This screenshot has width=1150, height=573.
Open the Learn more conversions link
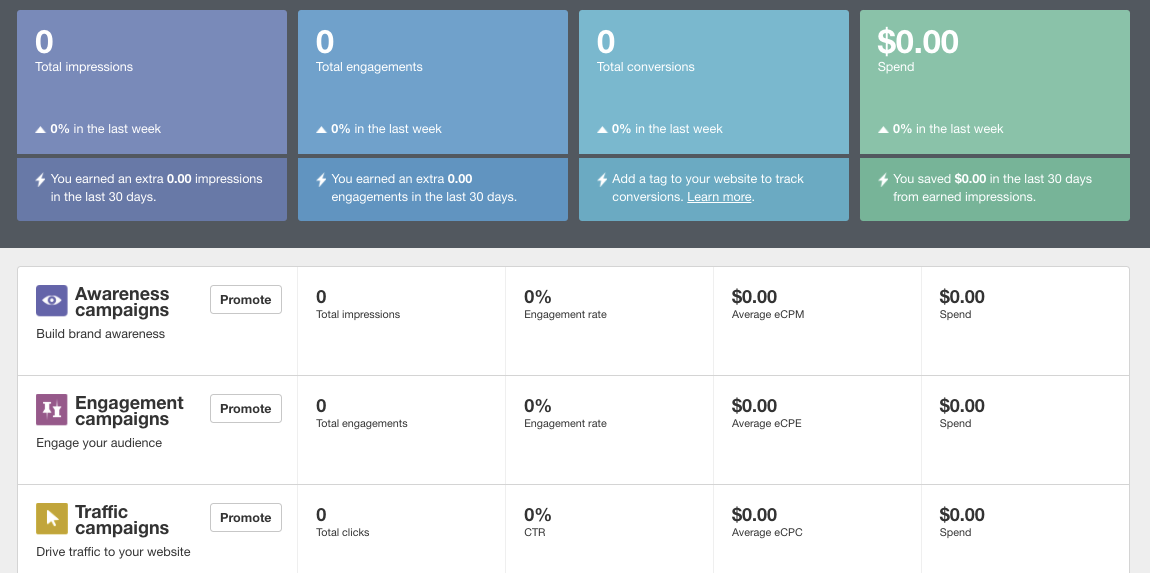coord(719,197)
